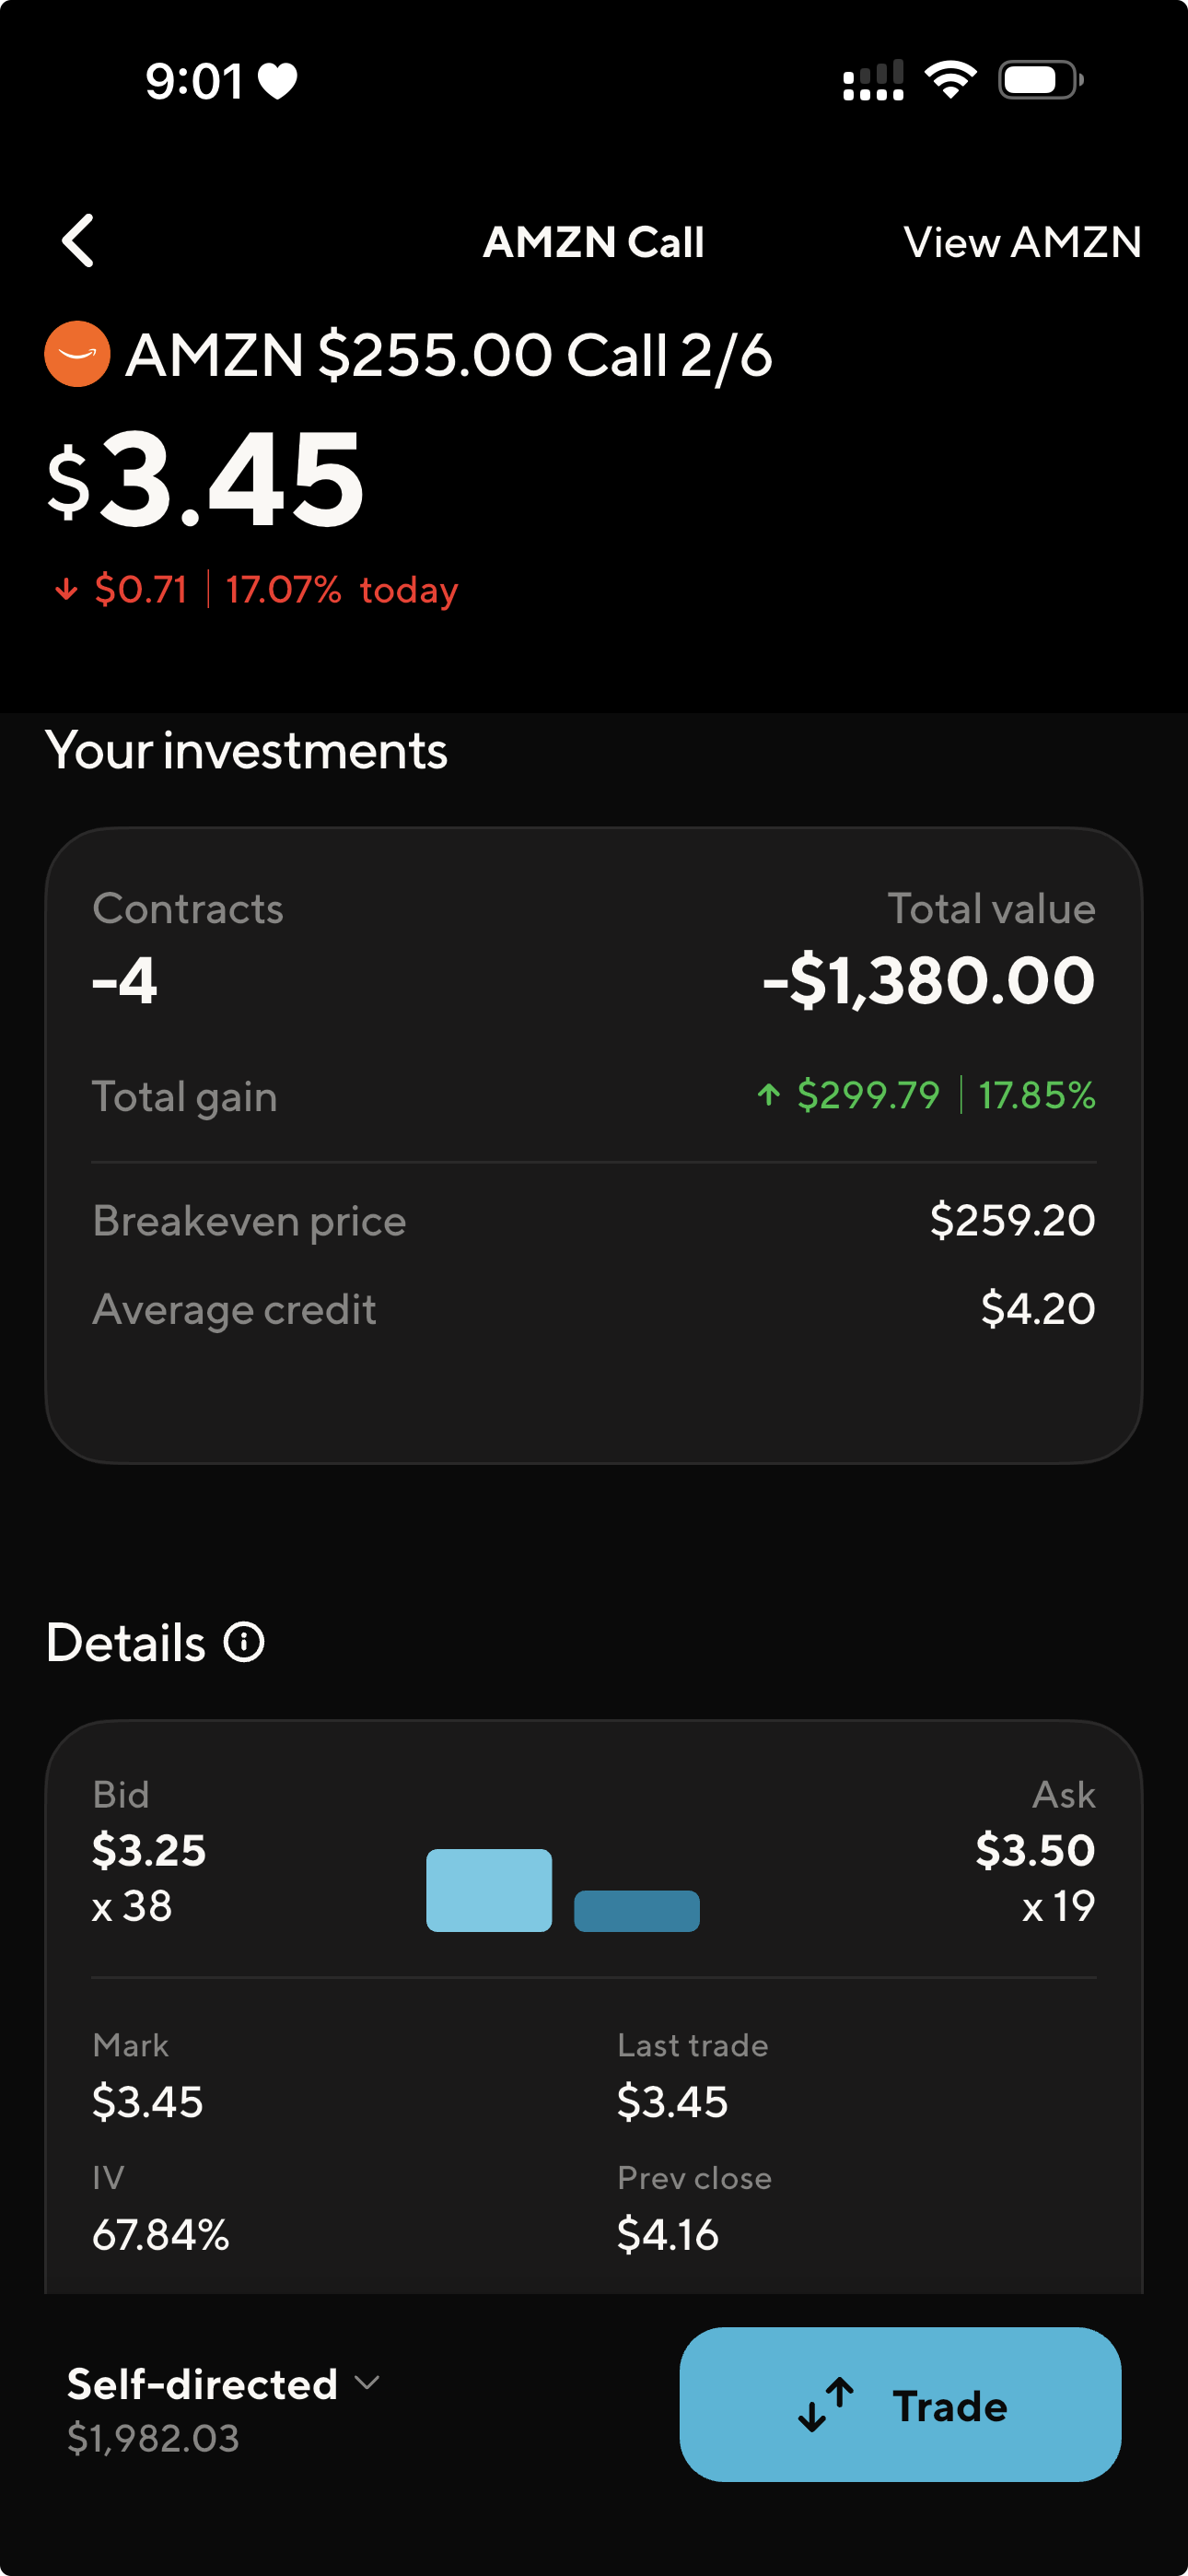The width and height of the screenshot is (1188, 2576).
Task: Tap the green up arrow by Total gain
Action: click(768, 1095)
